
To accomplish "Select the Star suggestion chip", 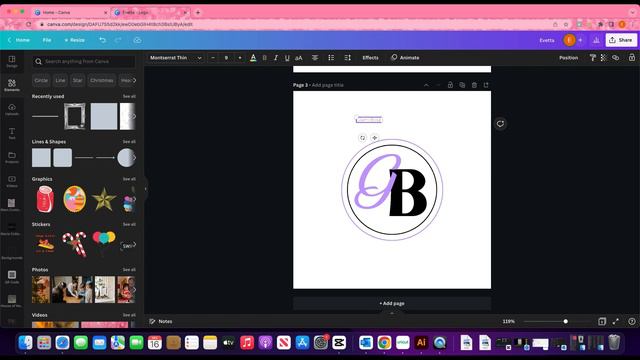I will 78,80.
